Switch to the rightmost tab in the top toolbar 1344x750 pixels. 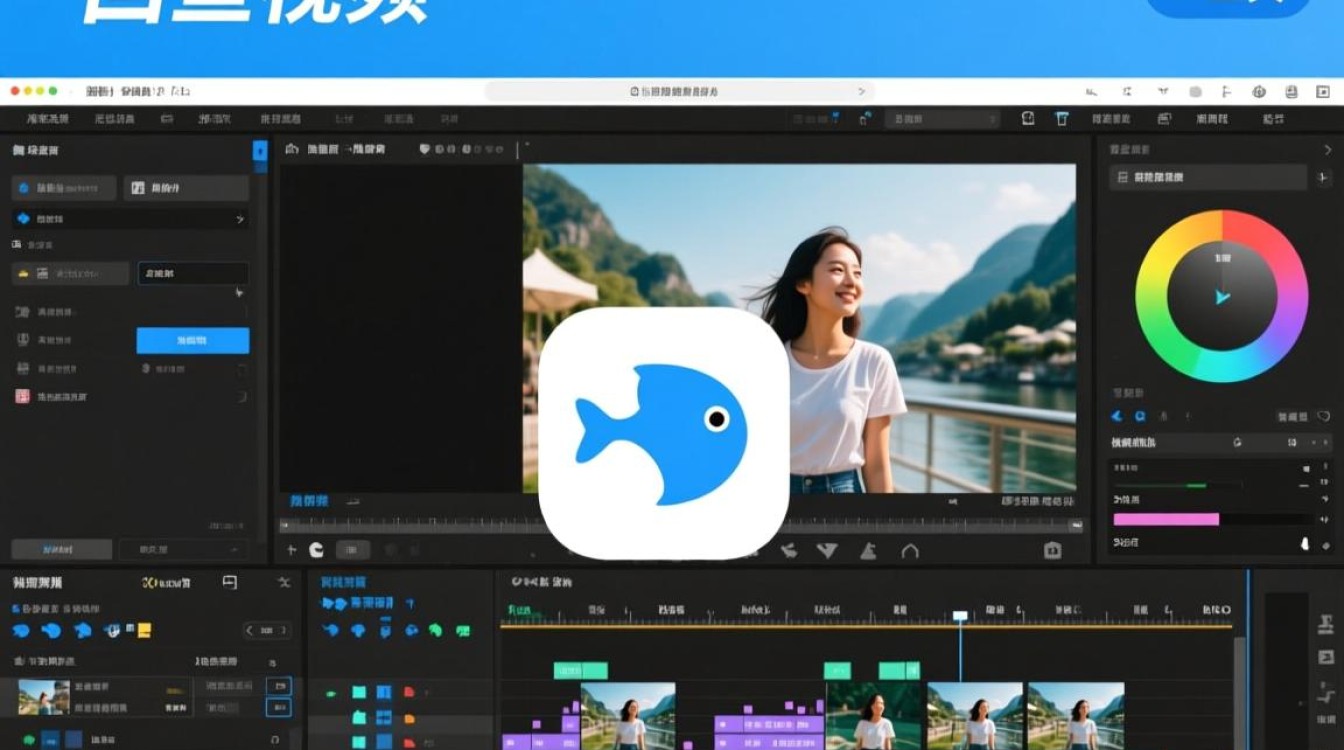pyautogui.click(x=1274, y=117)
